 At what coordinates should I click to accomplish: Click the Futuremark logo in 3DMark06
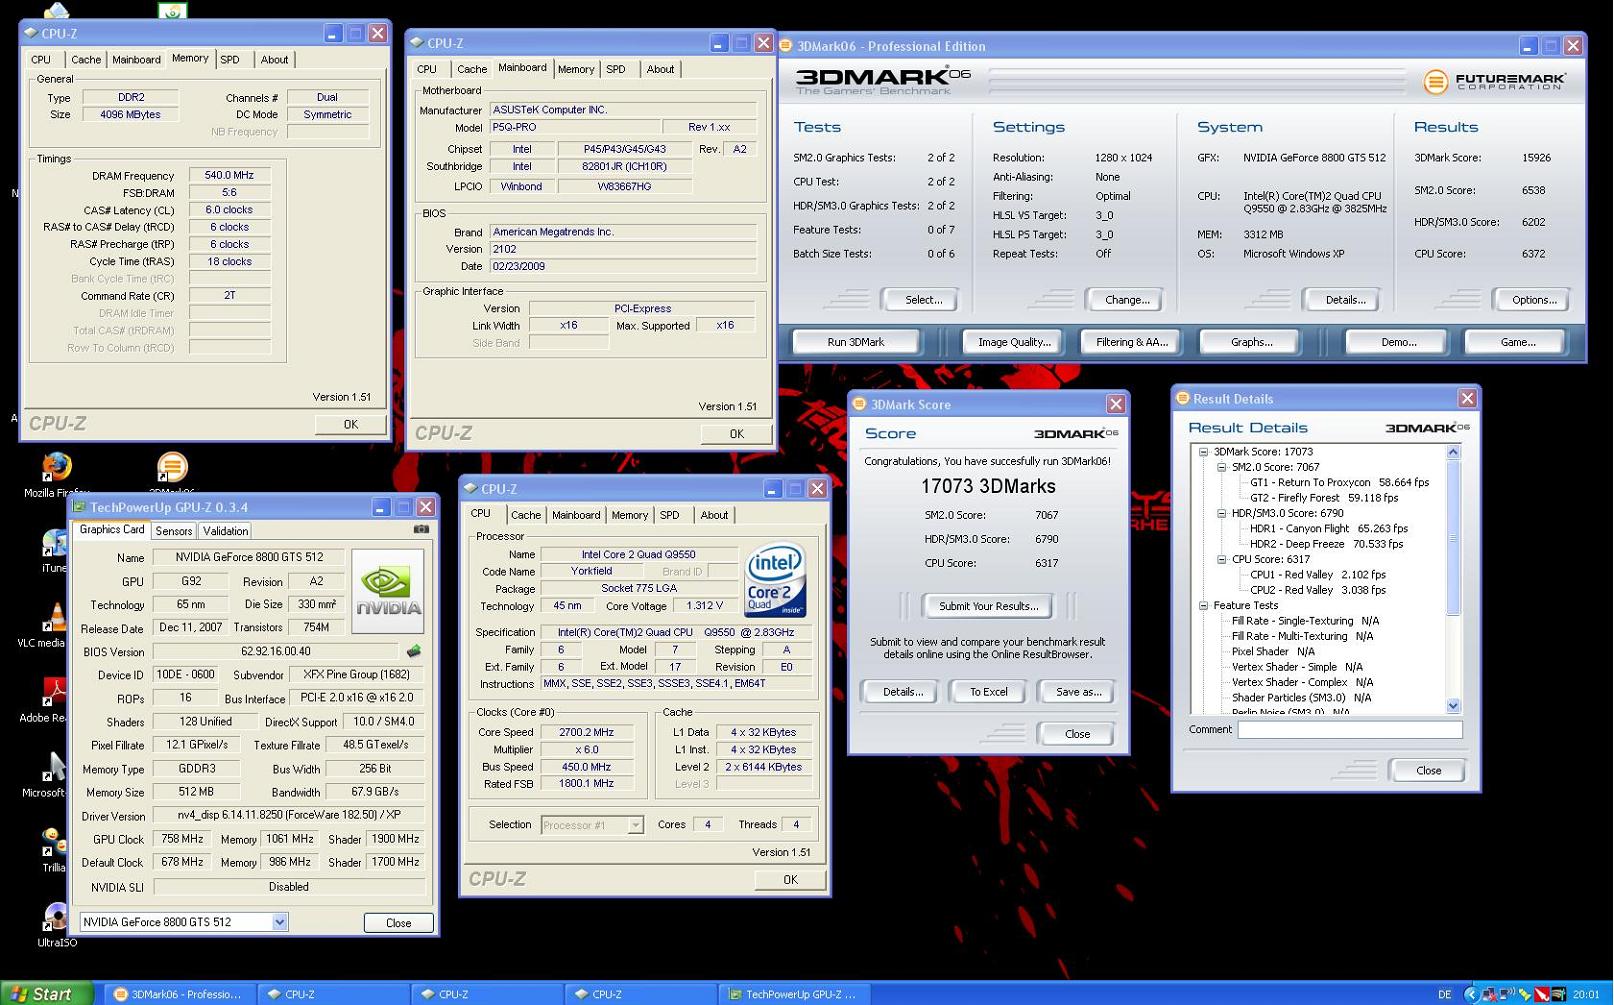[x=1494, y=81]
